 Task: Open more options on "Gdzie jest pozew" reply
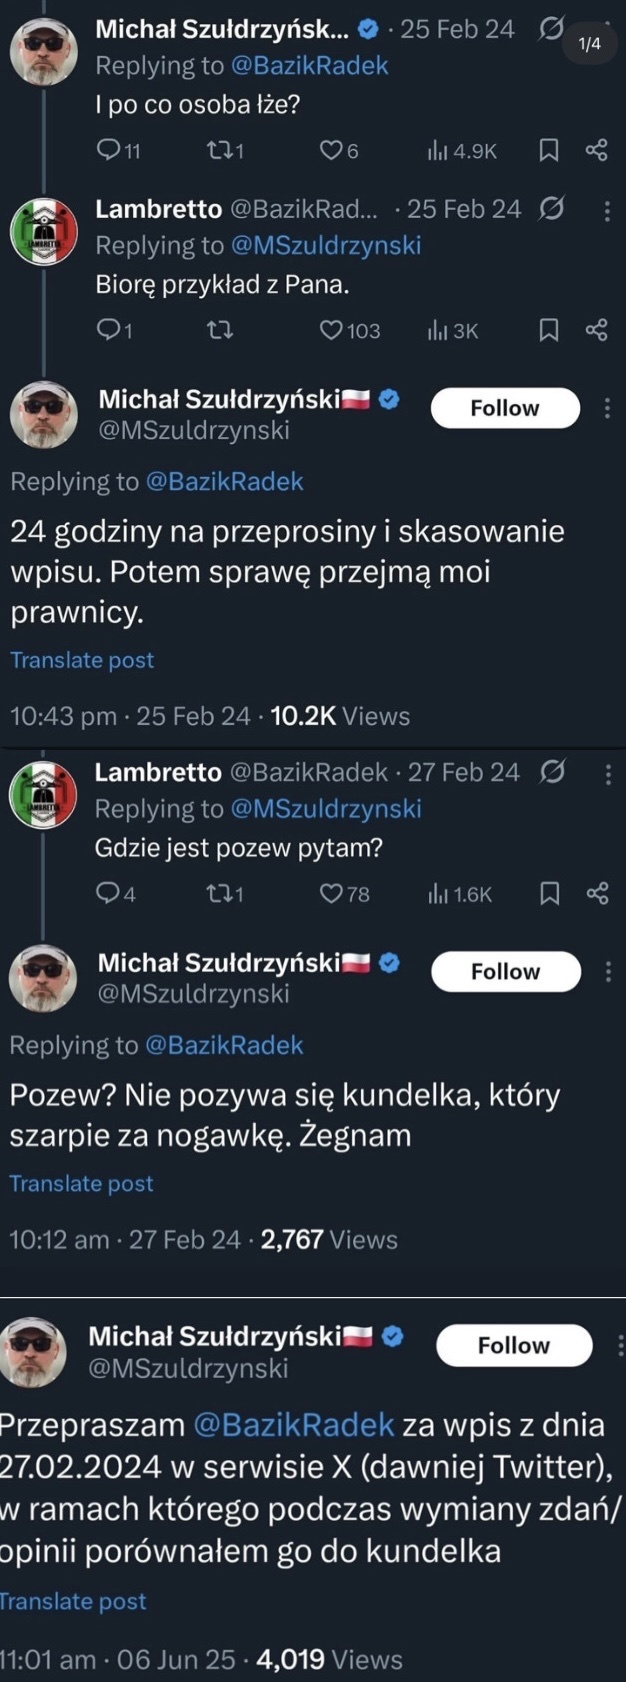click(x=607, y=774)
